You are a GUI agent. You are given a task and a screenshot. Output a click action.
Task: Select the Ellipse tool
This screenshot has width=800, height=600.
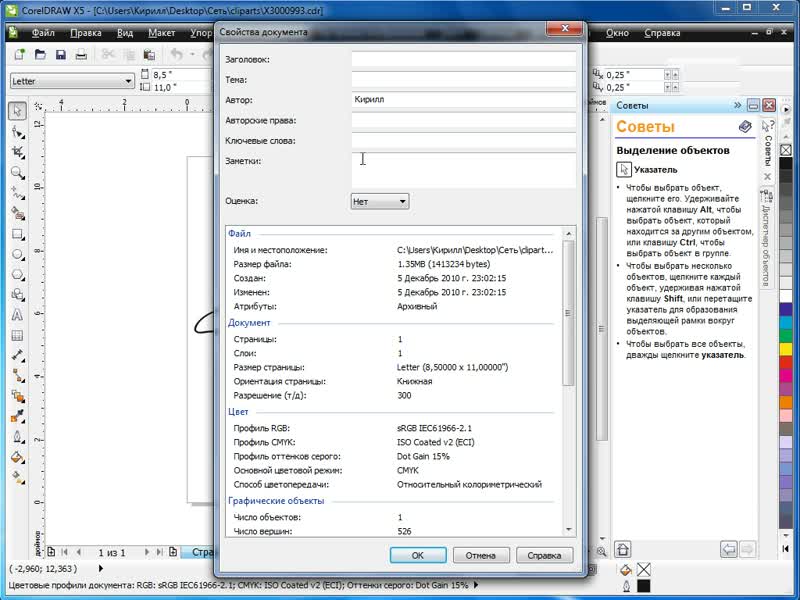point(17,254)
